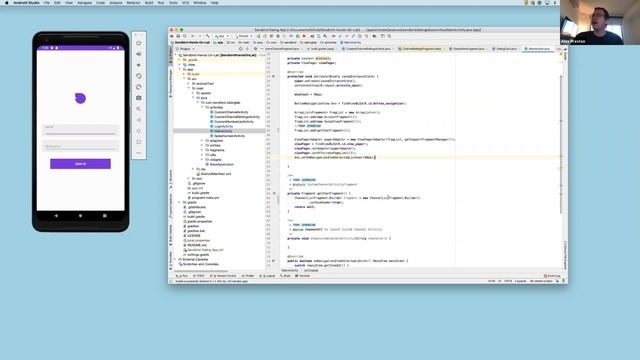Viewport: 640px width, 360px height.
Task: Tap the Android back navigation button on phone
Action: (56, 216)
